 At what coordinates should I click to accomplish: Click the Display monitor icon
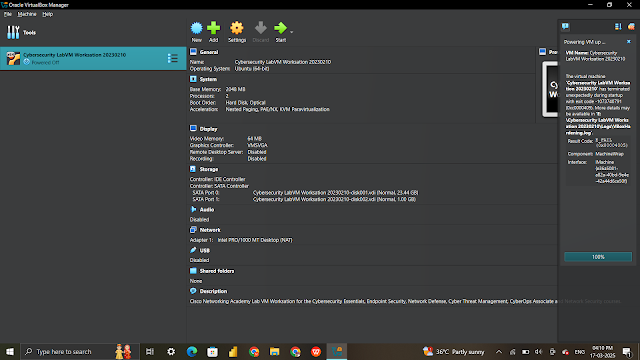(x=193, y=129)
